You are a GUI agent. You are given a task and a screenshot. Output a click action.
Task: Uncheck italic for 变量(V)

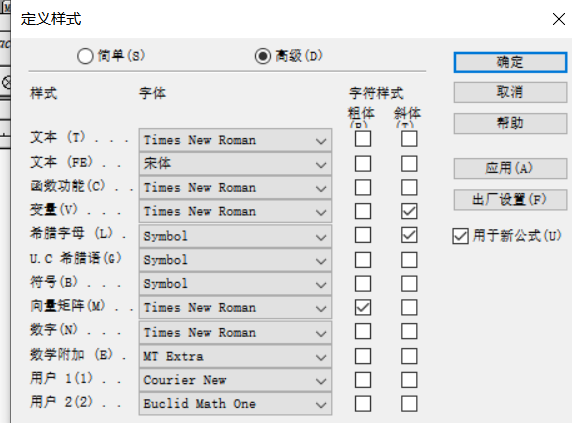[x=409, y=211]
